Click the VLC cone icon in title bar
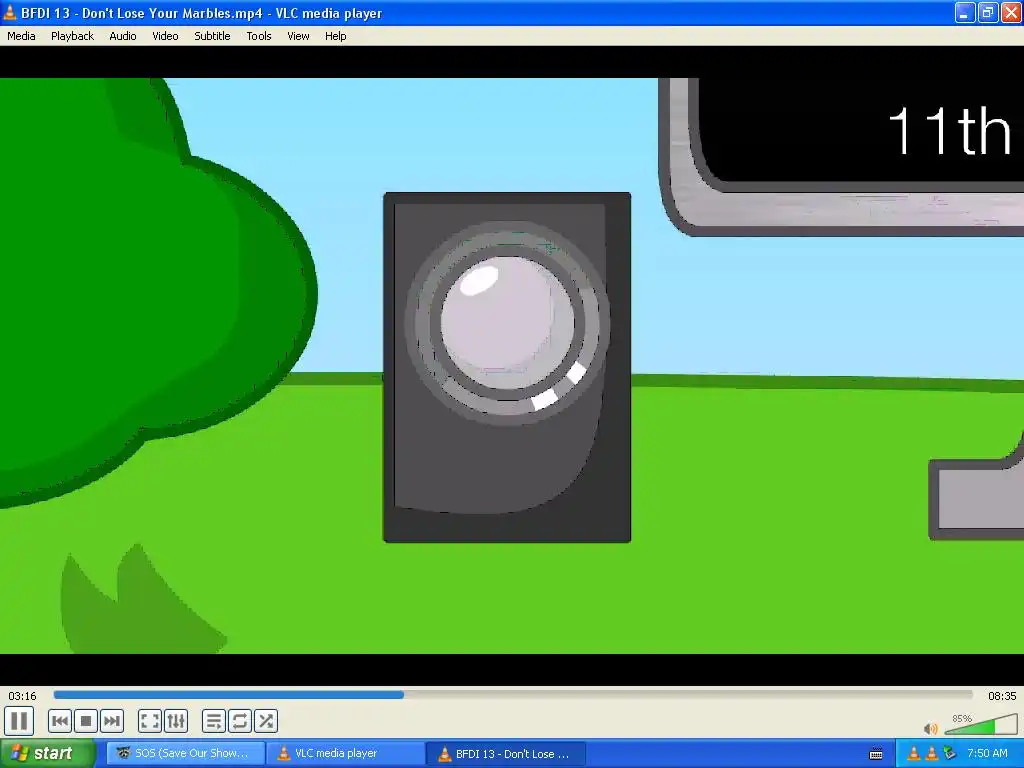Viewport: 1024px width, 768px height. [10, 12]
